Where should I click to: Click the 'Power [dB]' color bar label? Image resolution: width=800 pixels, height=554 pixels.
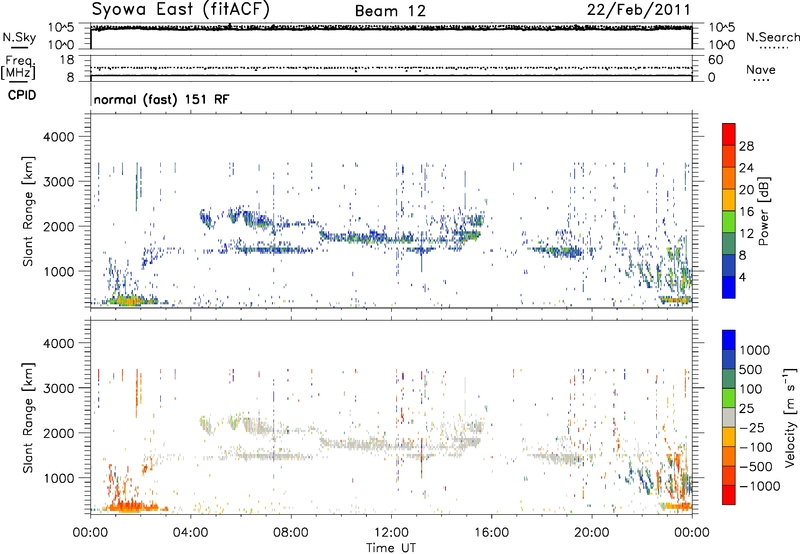763,211
